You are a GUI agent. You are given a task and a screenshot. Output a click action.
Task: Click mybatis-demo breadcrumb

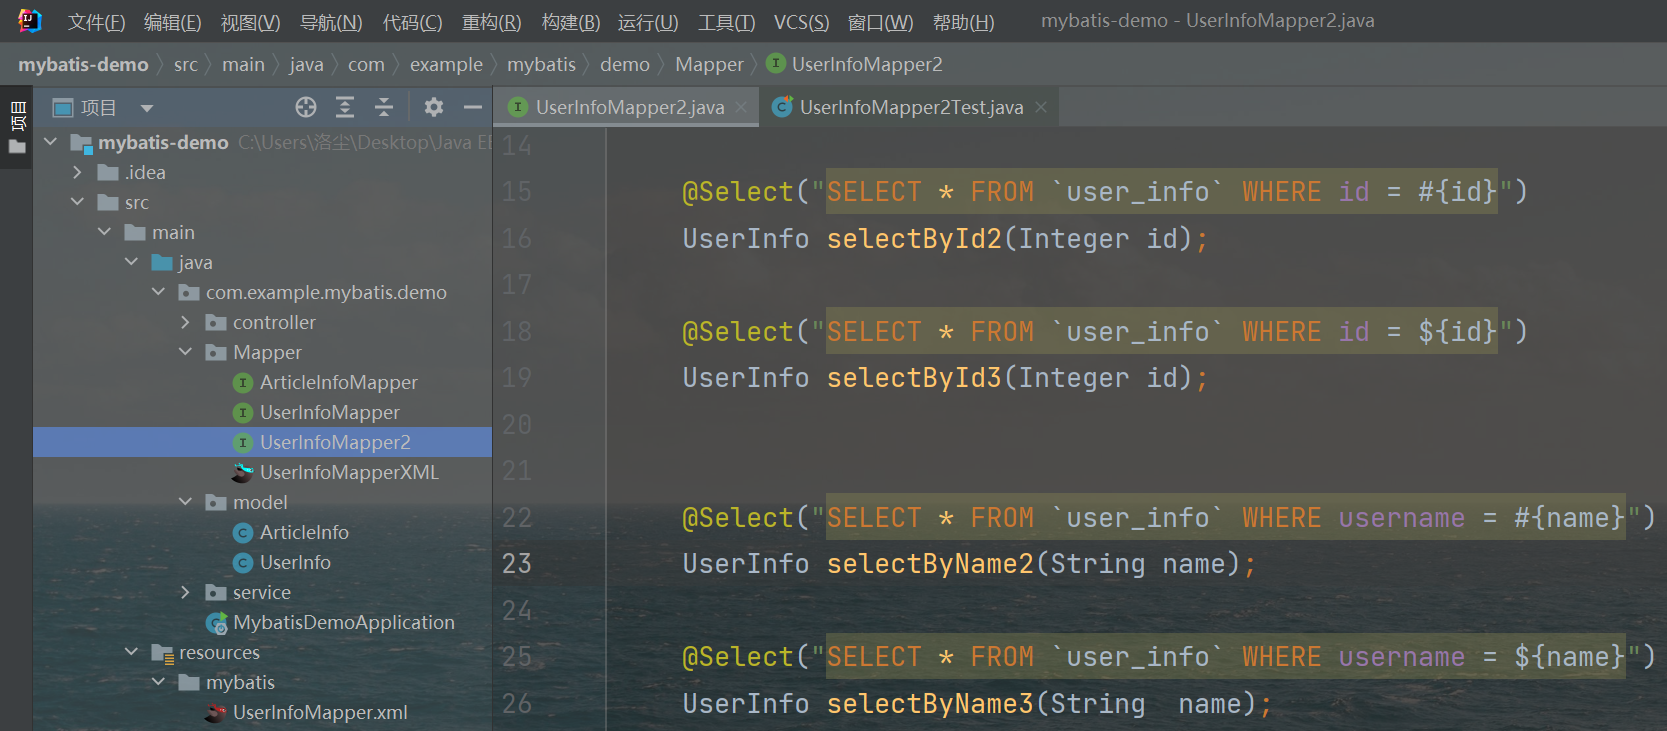tap(83, 64)
